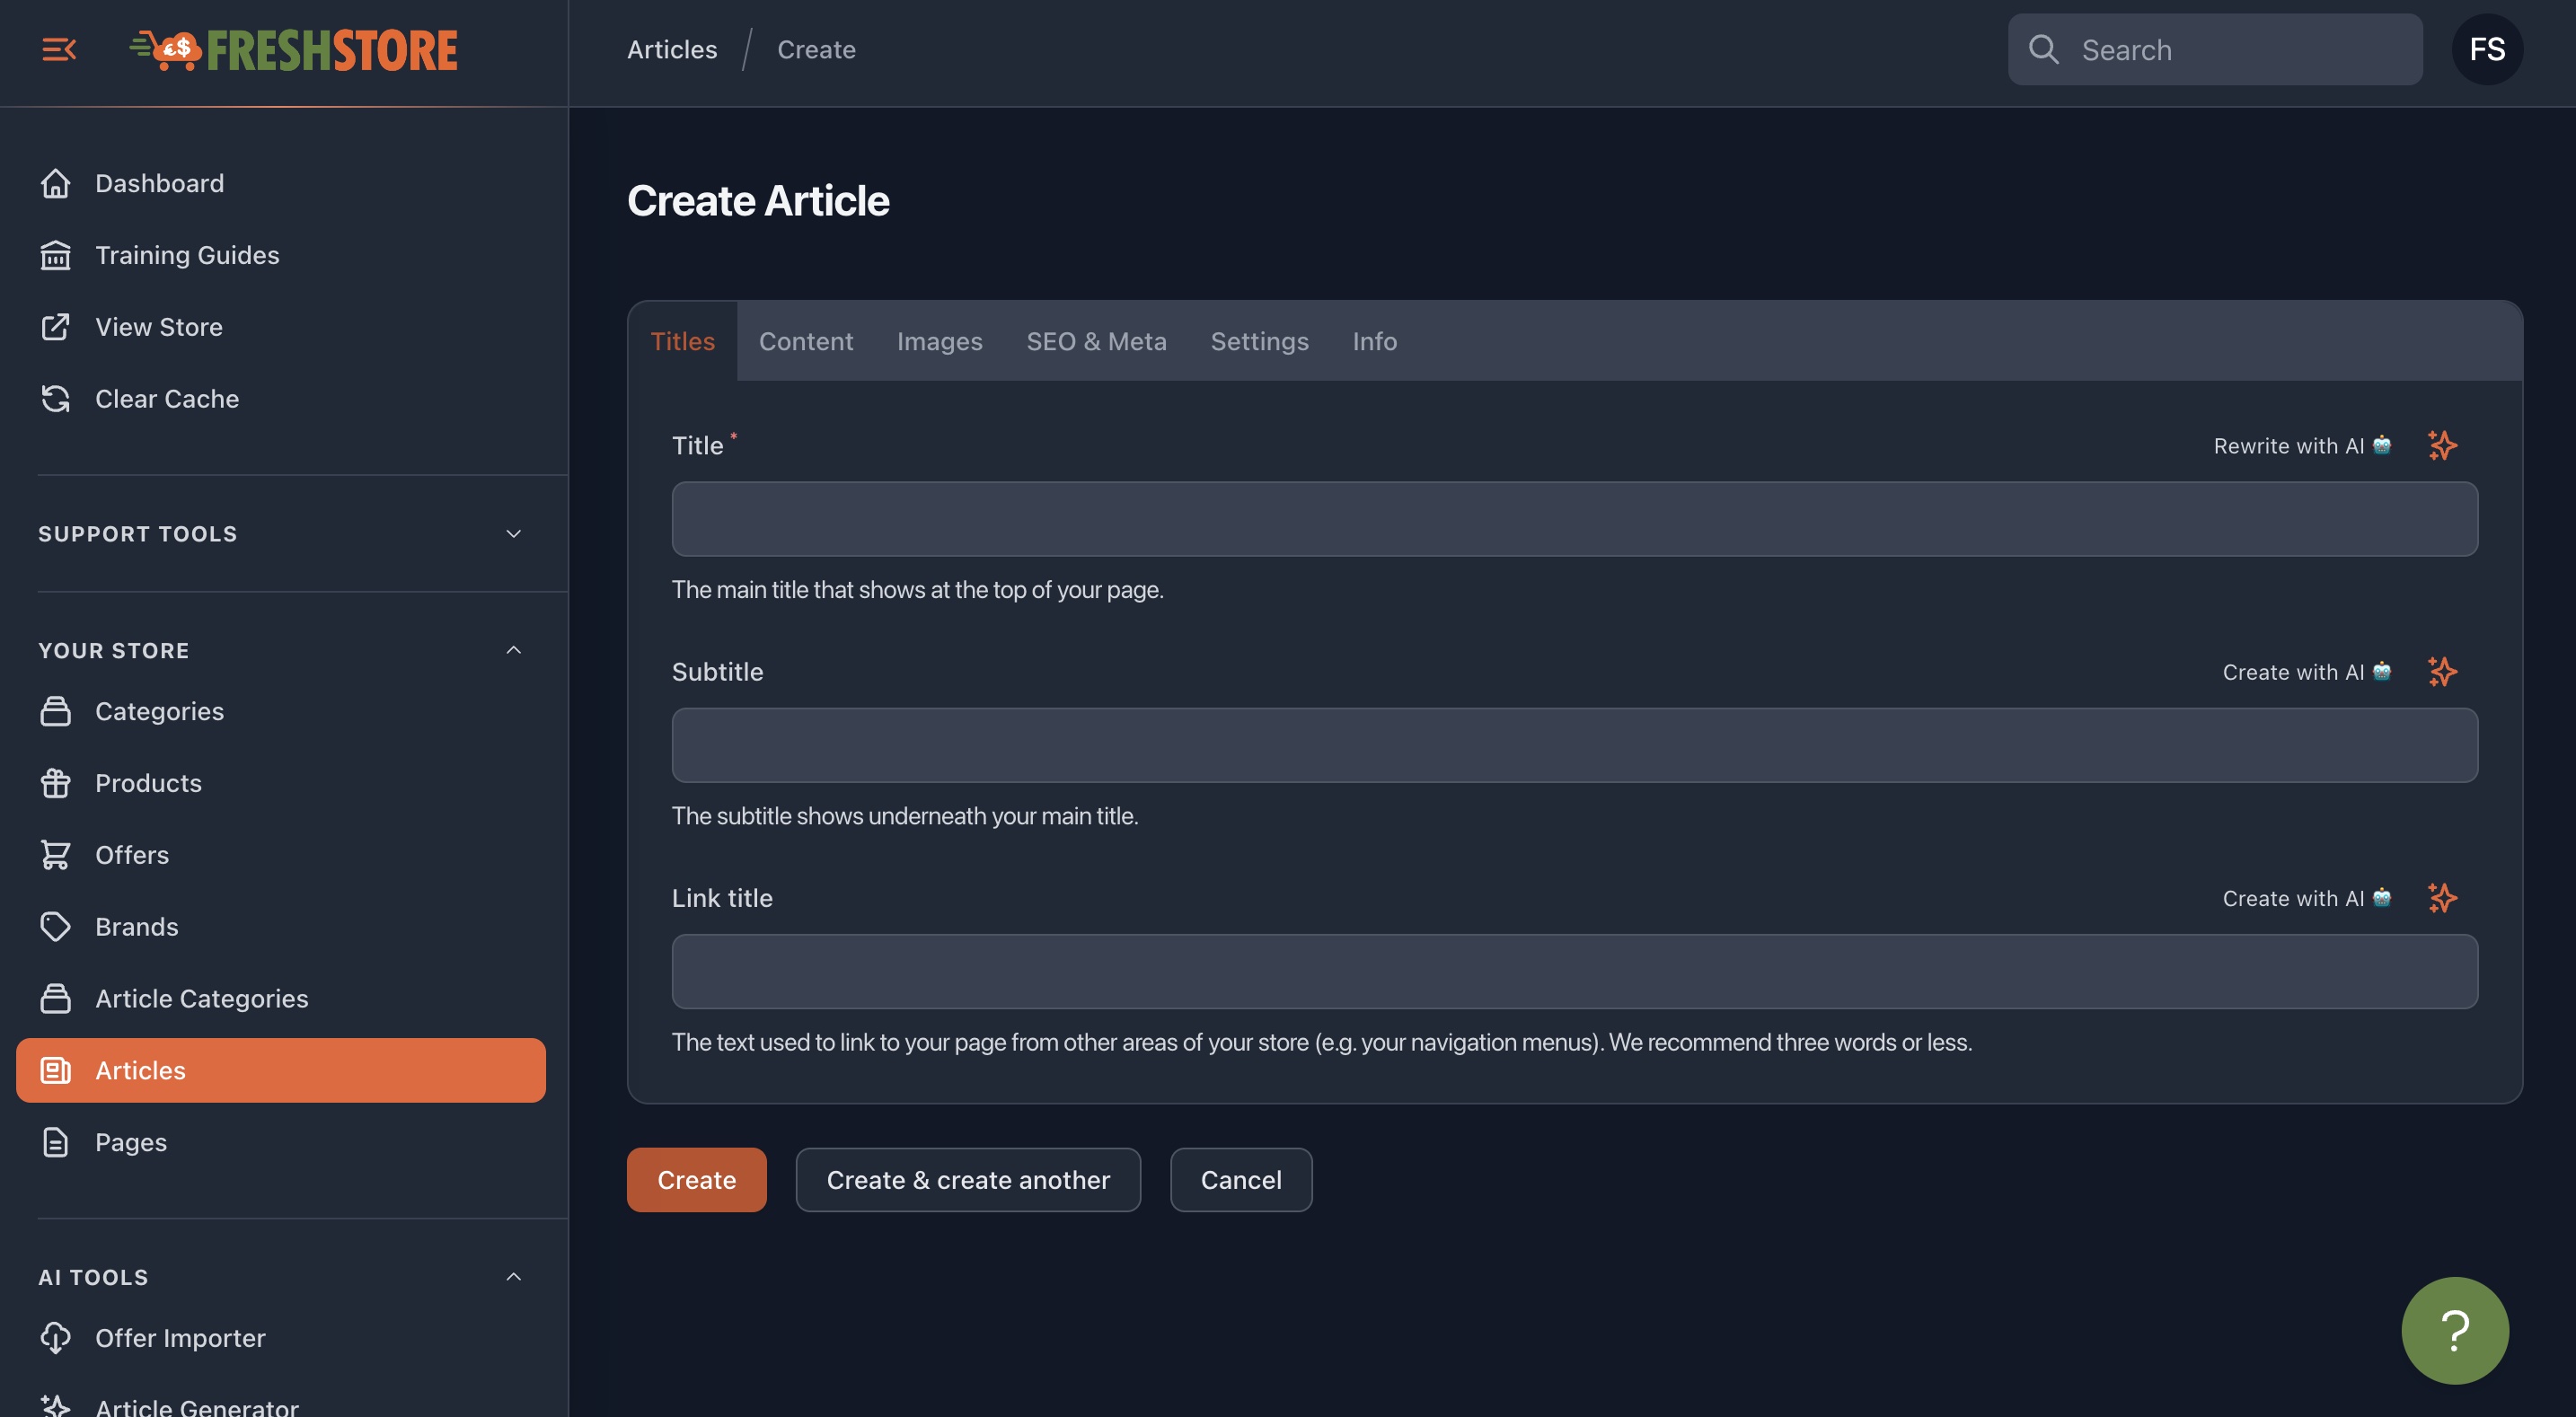Open the FS user avatar menu
Image resolution: width=2576 pixels, height=1417 pixels.
point(2487,49)
